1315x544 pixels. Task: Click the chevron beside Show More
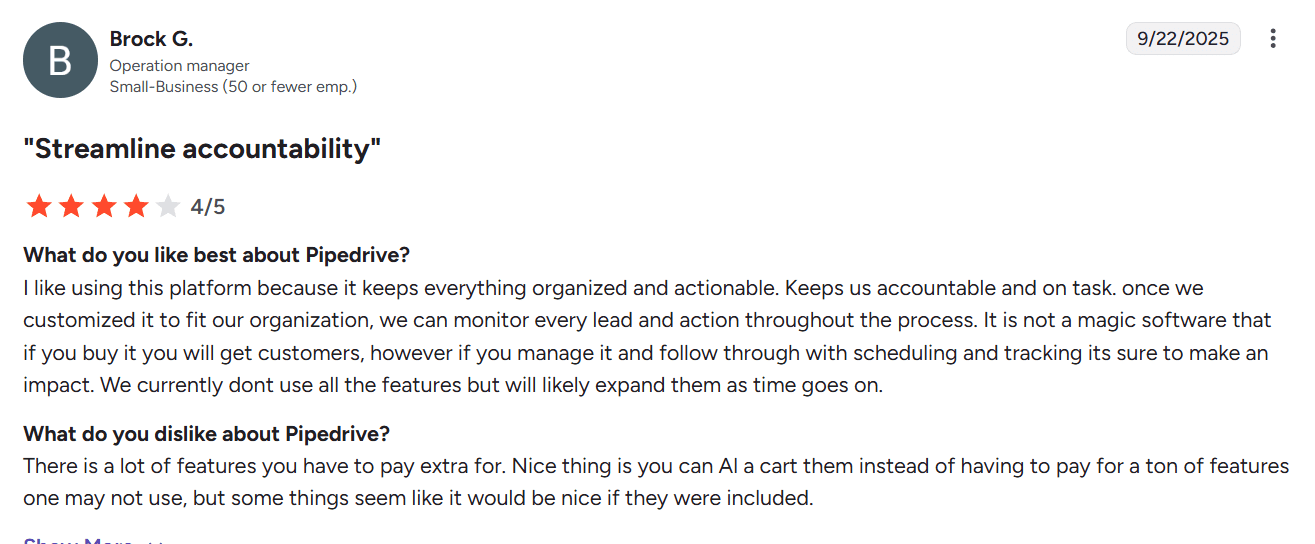(154, 541)
